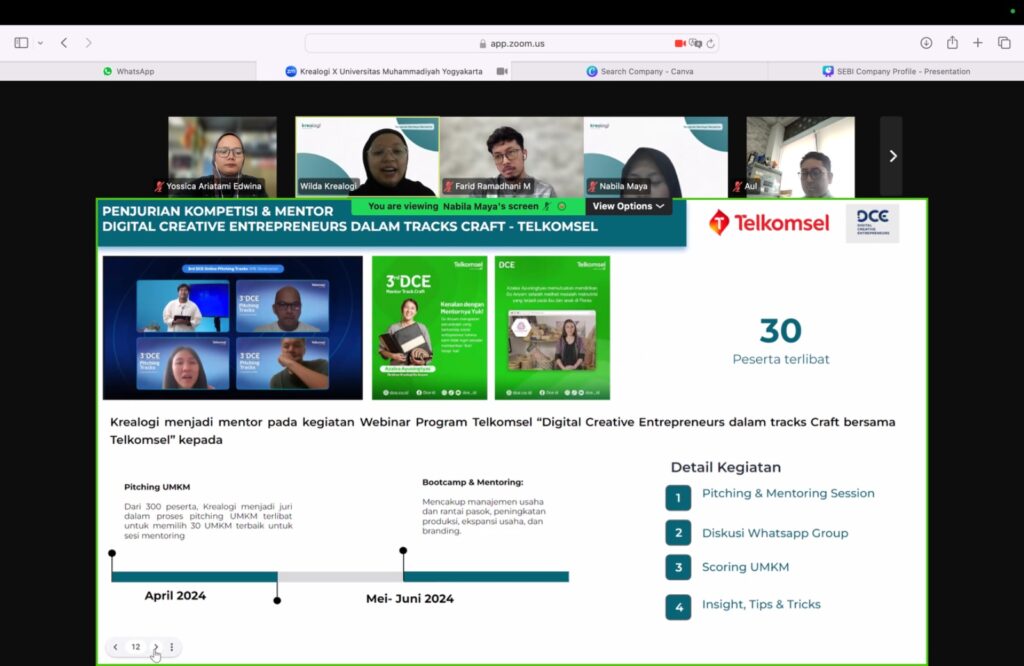This screenshot has width=1024, height=666.
Task: Select Wilda Krealogi video tile
Action: pyautogui.click(x=367, y=157)
